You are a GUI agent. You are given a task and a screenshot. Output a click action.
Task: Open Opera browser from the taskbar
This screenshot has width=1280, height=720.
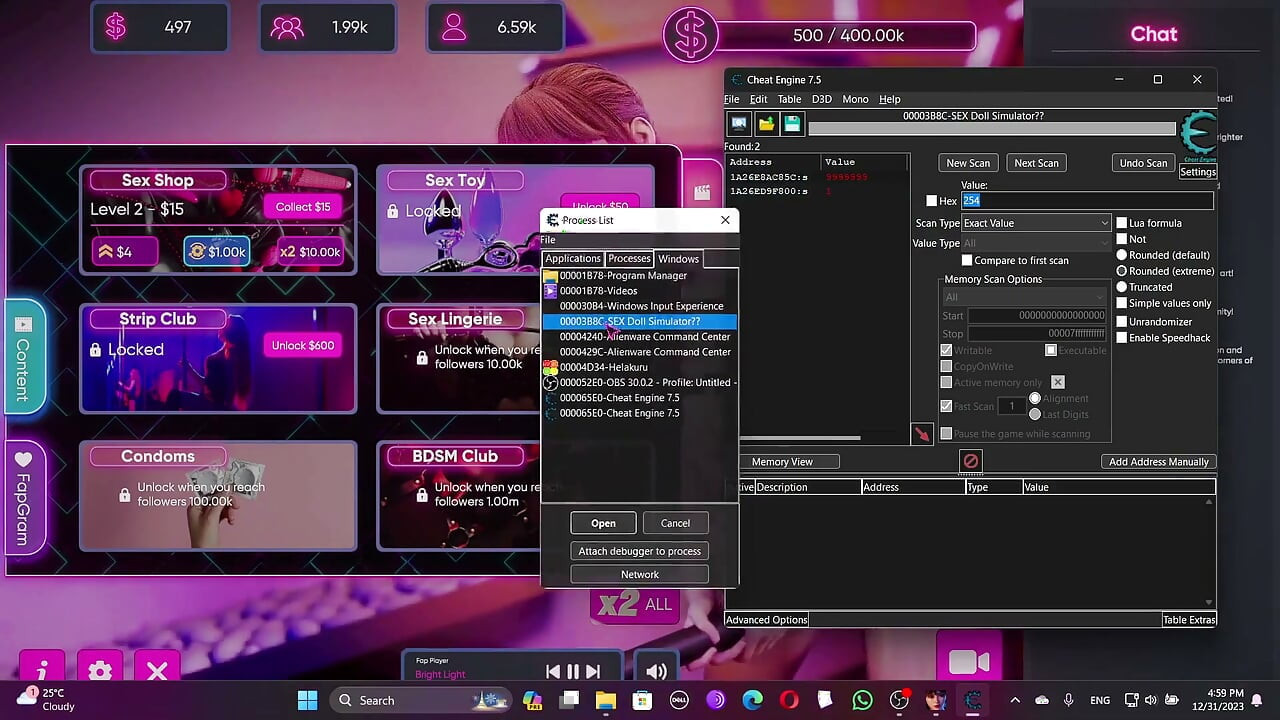pyautogui.click(x=789, y=700)
